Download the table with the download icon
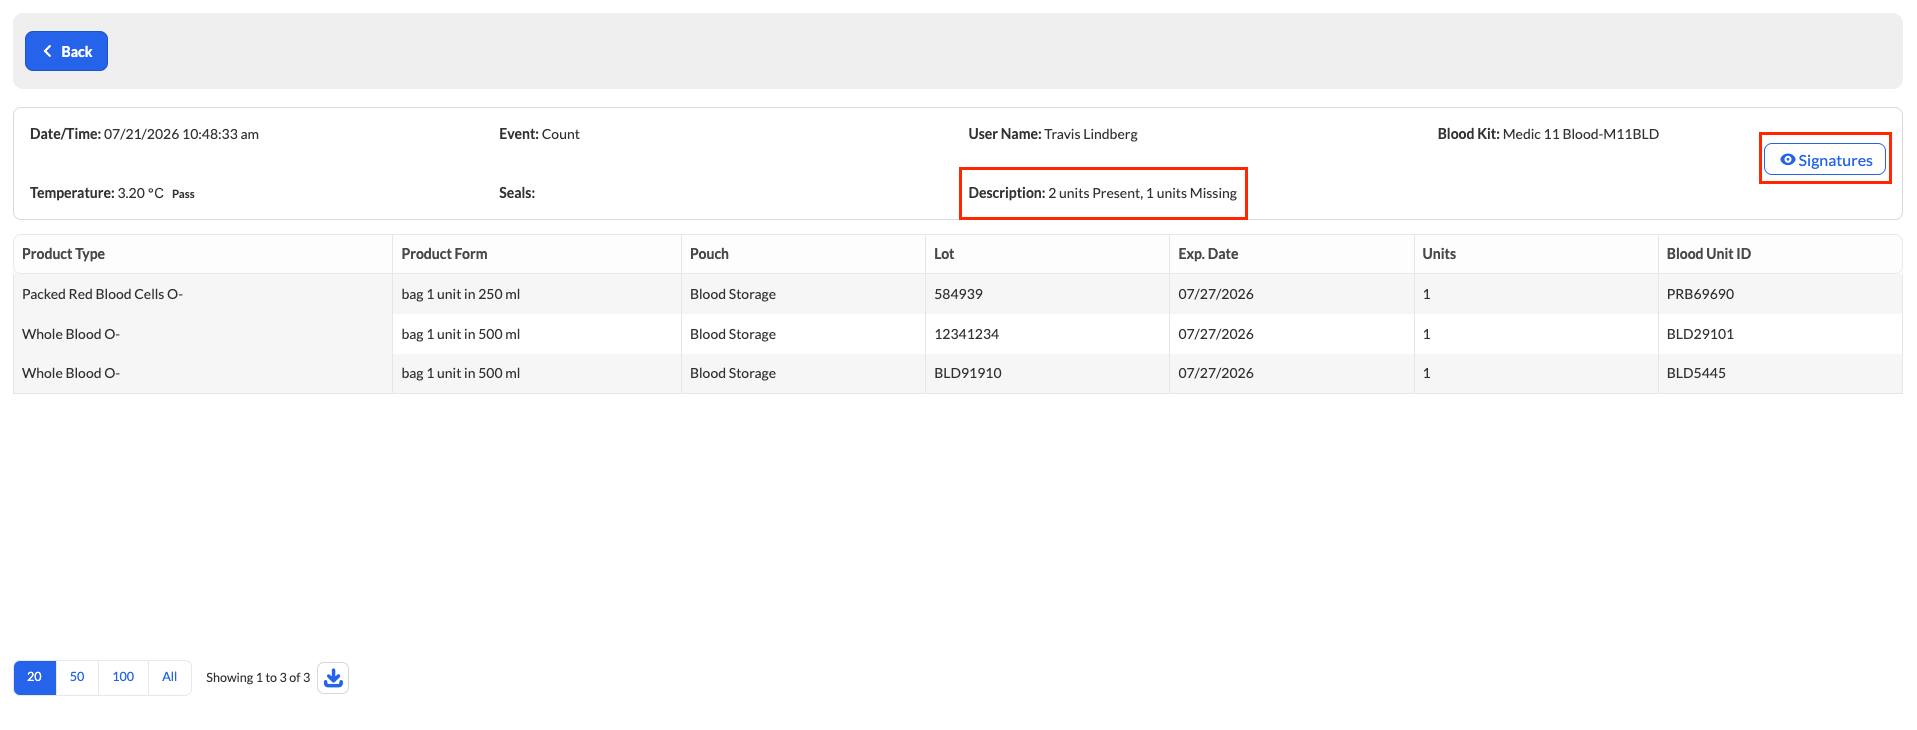Viewport: 1917px width, 730px height. (x=333, y=678)
